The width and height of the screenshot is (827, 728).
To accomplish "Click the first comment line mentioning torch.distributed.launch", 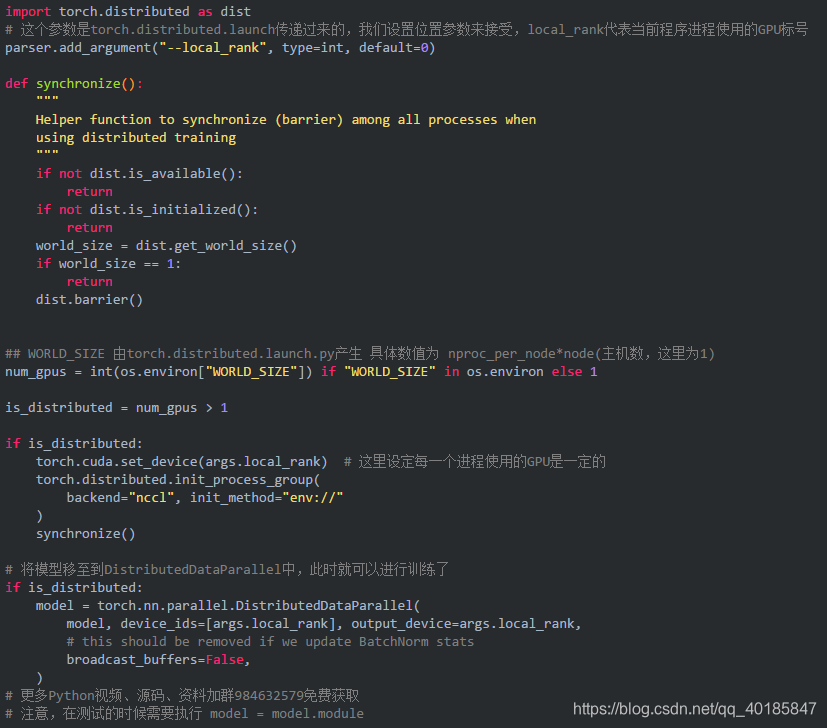I will (406, 30).
